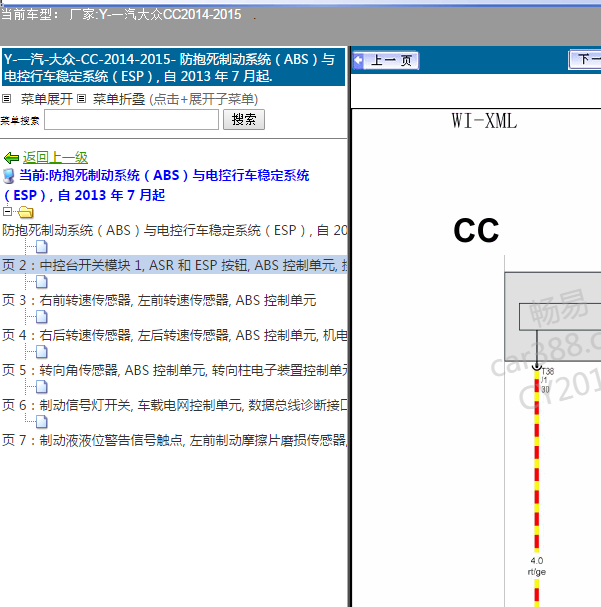
Task: Click the document icon above 页 4
Action: (42, 317)
